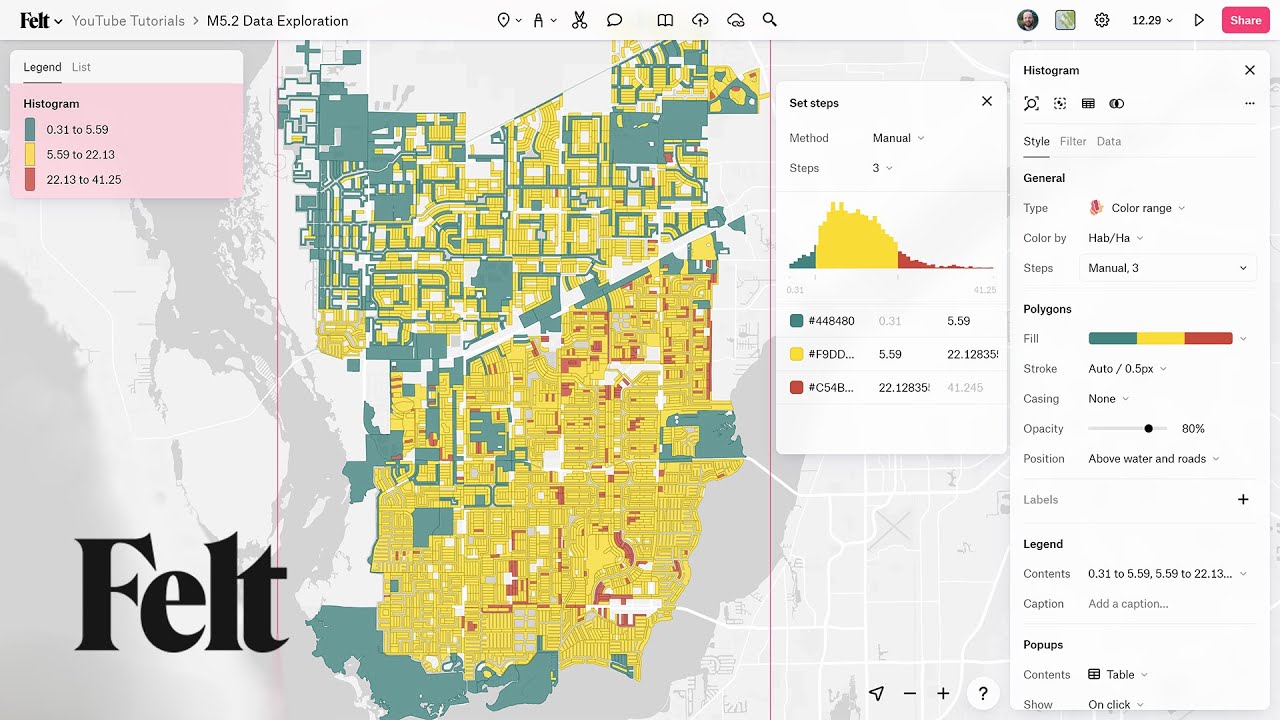Edit the red step min 22.12835 field

(903, 387)
